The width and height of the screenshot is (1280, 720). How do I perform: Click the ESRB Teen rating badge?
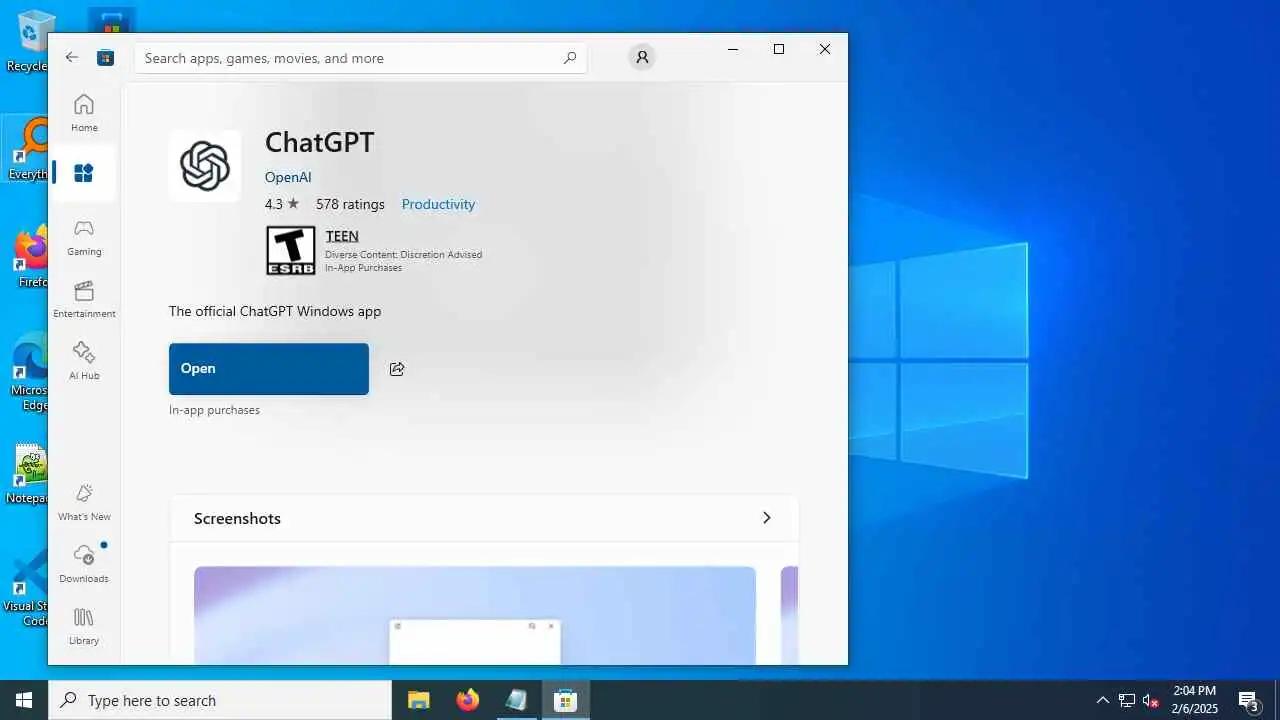(290, 250)
